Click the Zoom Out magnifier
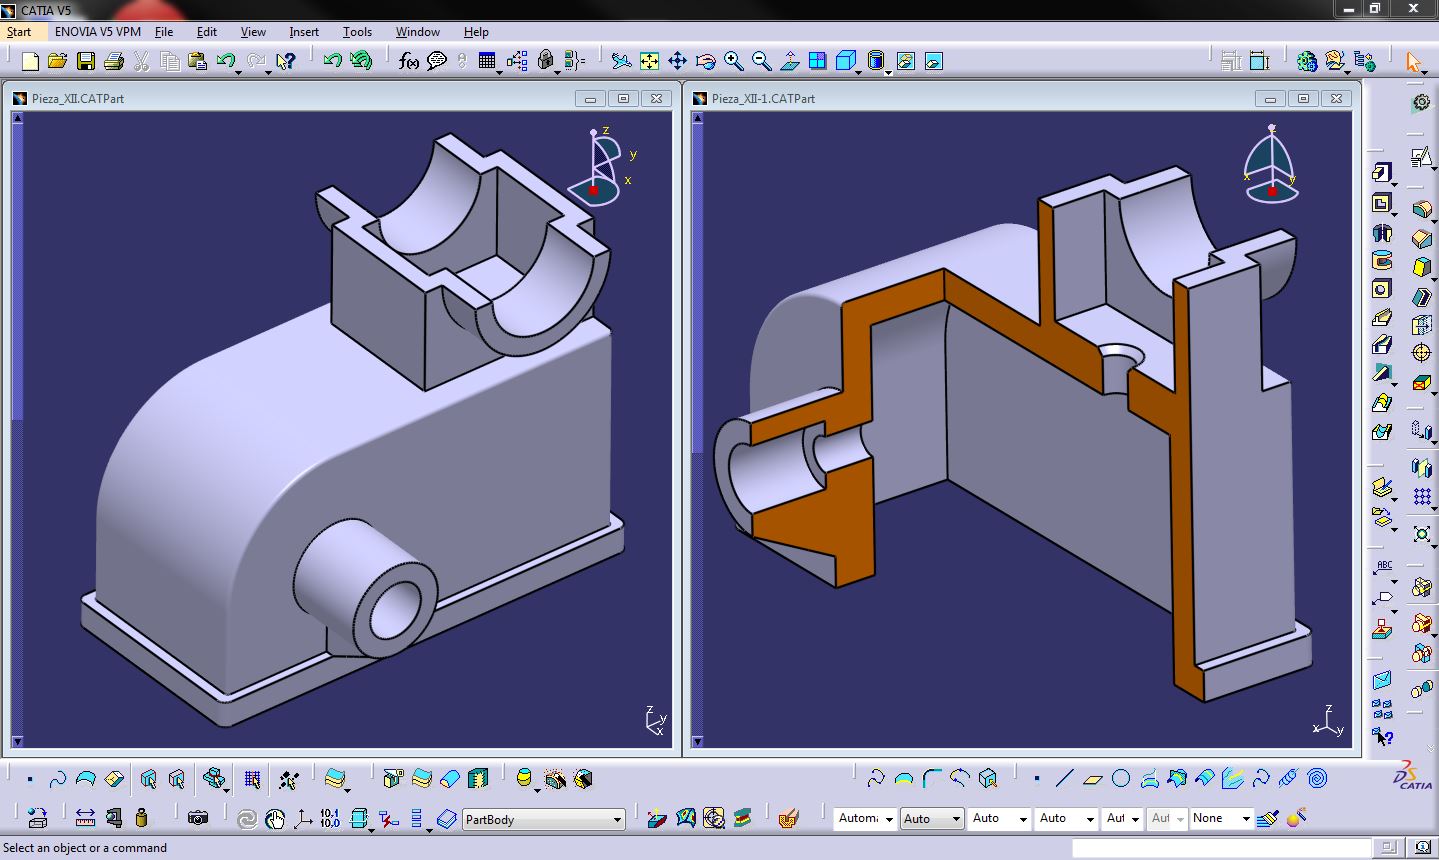 pyautogui.click(x=761, y=61)
